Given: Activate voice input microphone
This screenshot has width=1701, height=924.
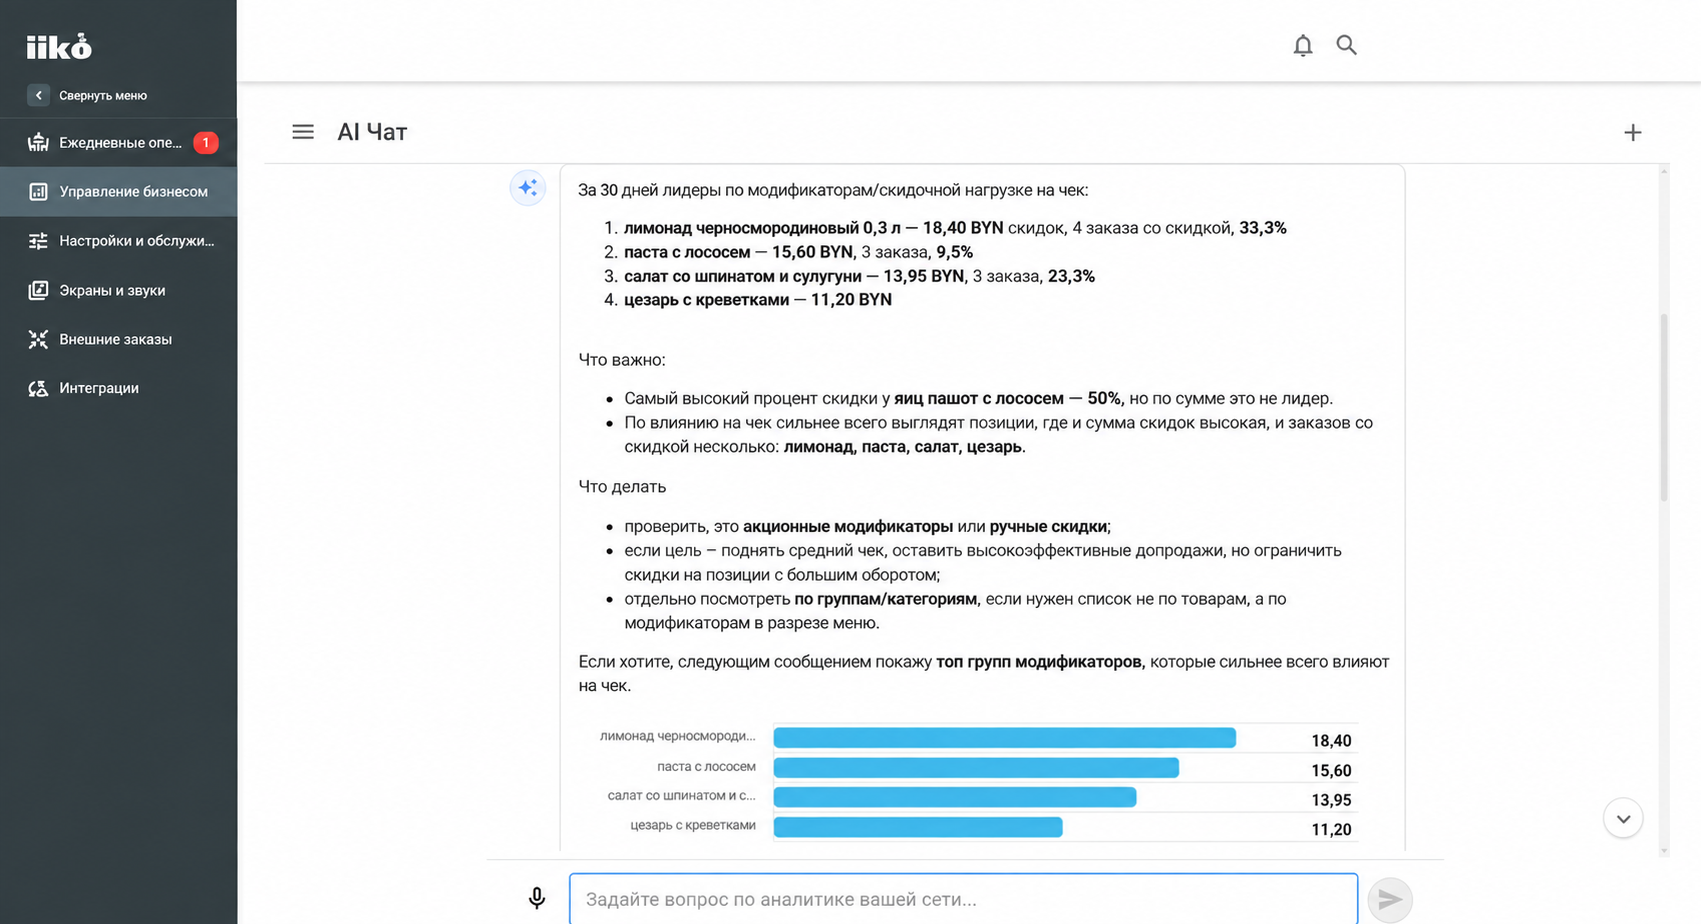Looking at the screenshot, I should point(537,898).
